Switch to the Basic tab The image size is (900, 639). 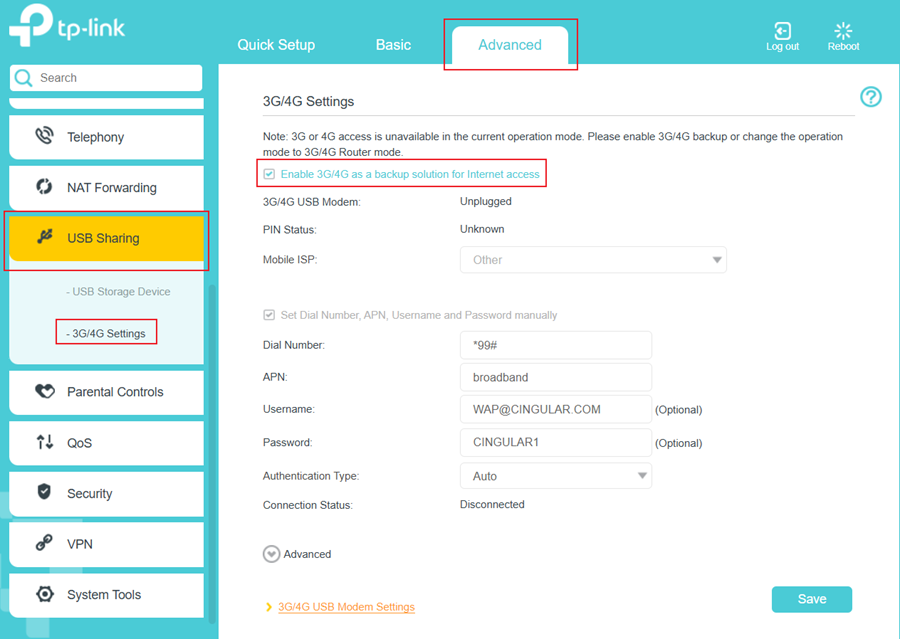pyautogui.click(x=393, y=44)
